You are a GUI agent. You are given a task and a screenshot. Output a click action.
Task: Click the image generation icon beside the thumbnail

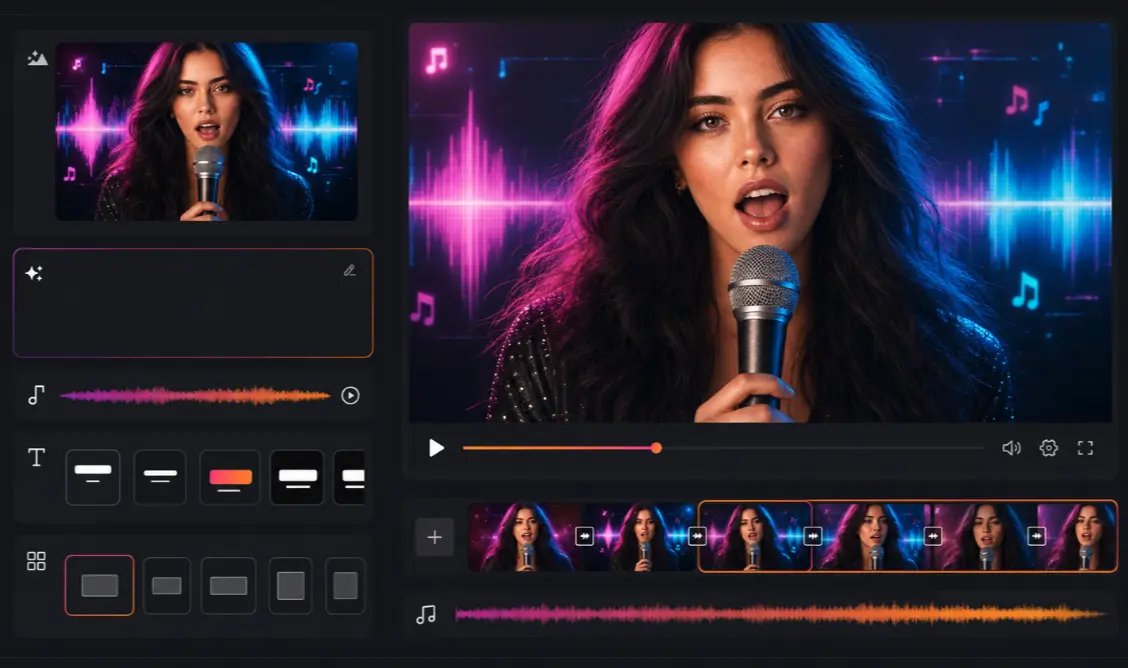pos(37,58)
